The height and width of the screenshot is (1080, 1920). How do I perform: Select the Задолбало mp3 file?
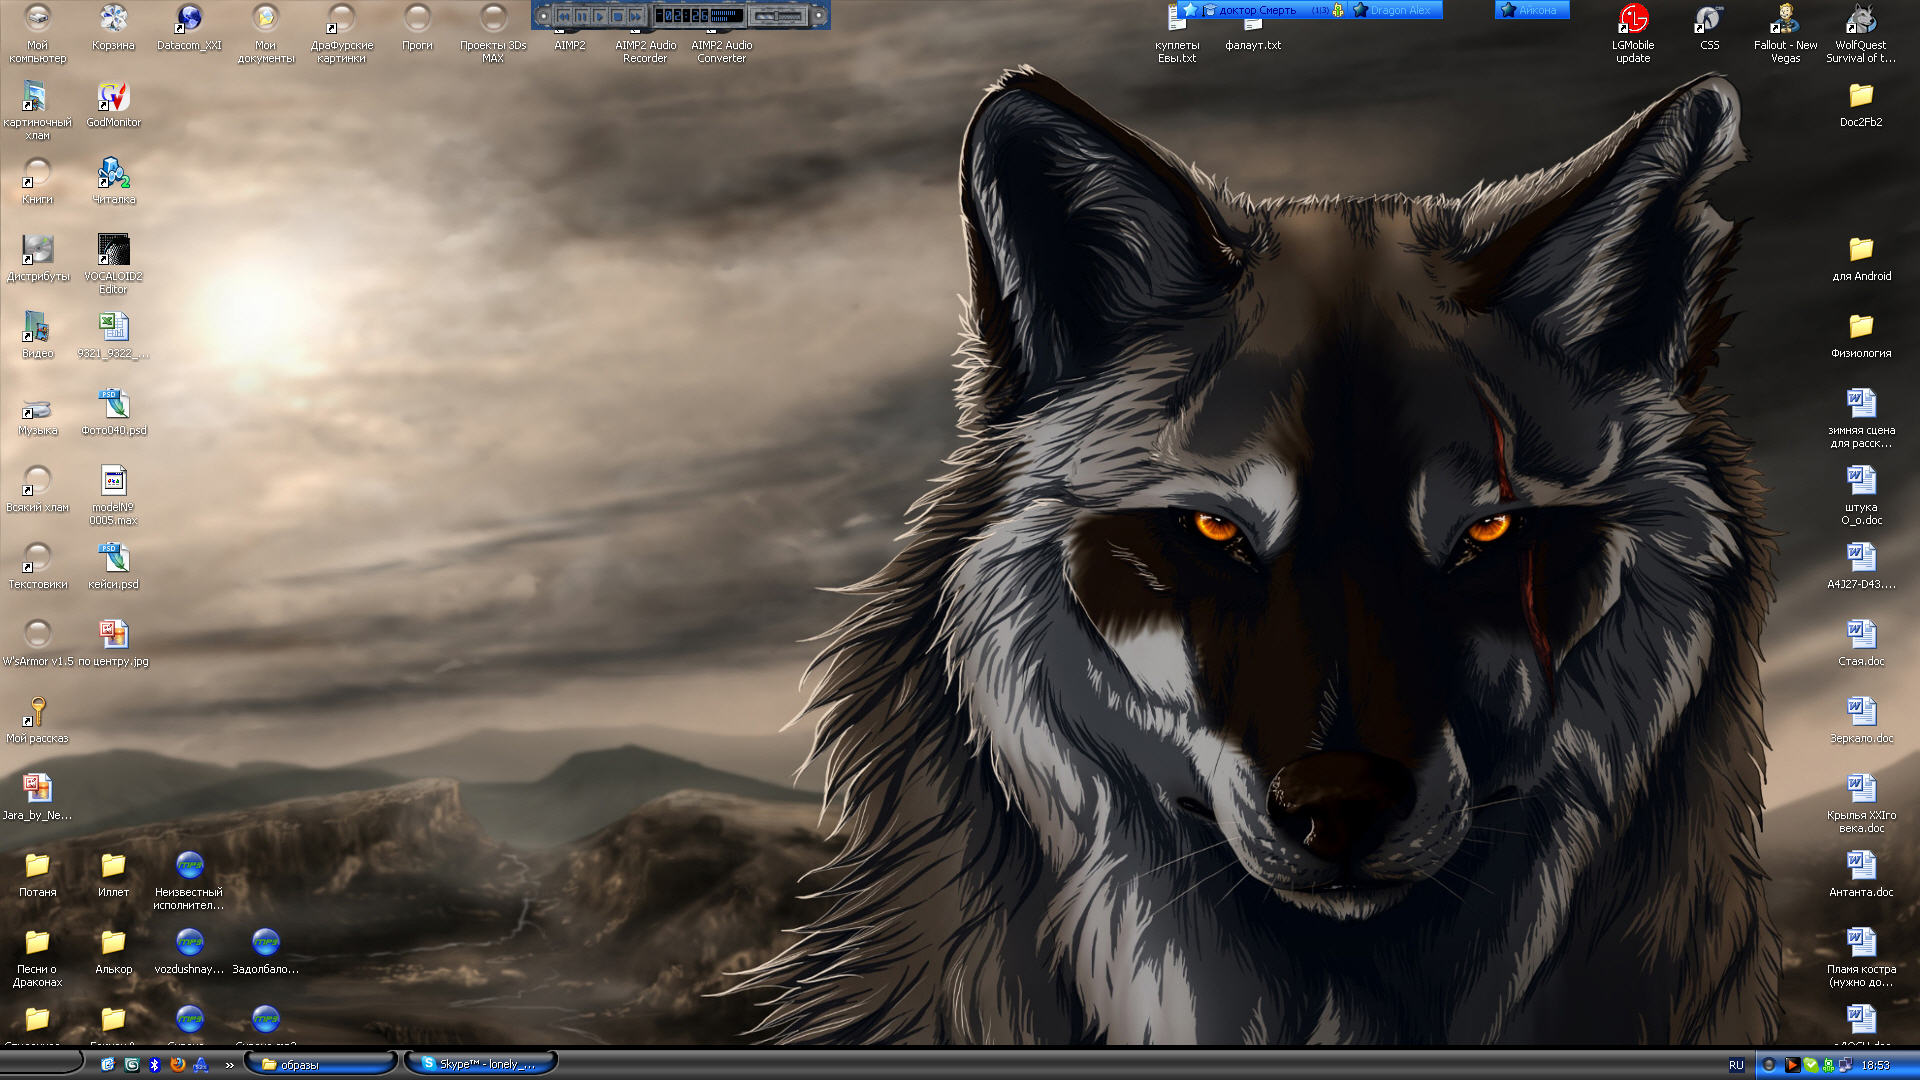(x=265, y=951)
